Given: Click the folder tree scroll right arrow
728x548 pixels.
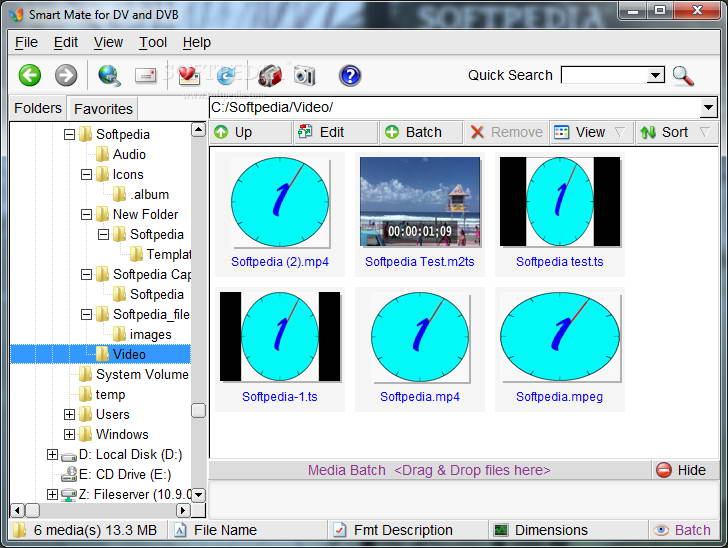Looking at the screenshot, I should point(183,510).
